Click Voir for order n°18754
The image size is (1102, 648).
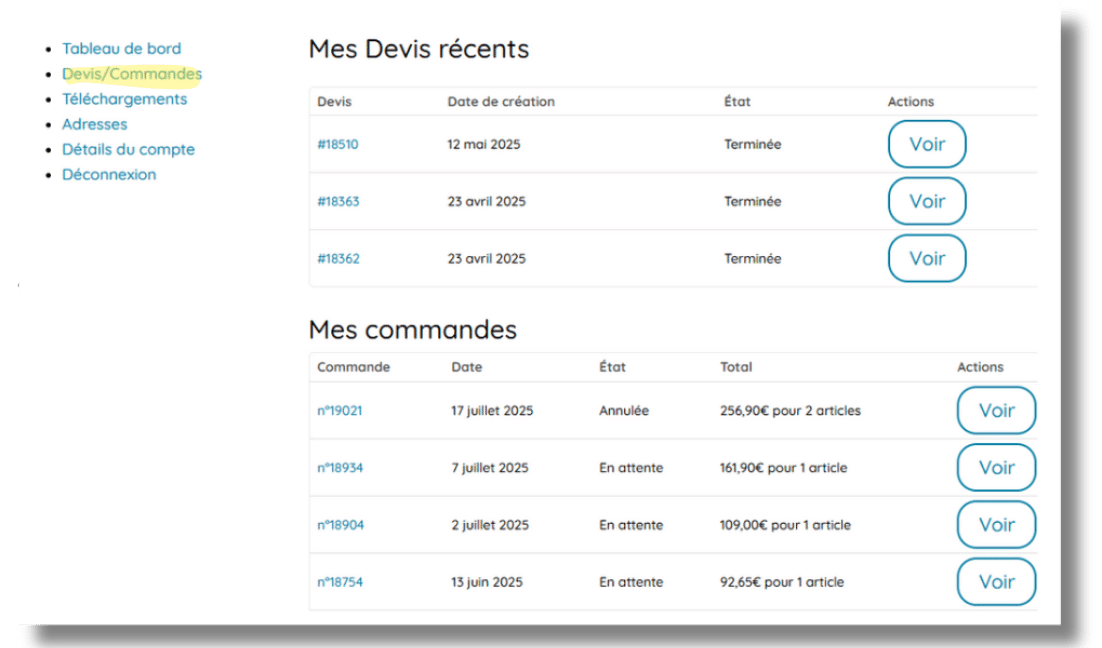point(996,581)
